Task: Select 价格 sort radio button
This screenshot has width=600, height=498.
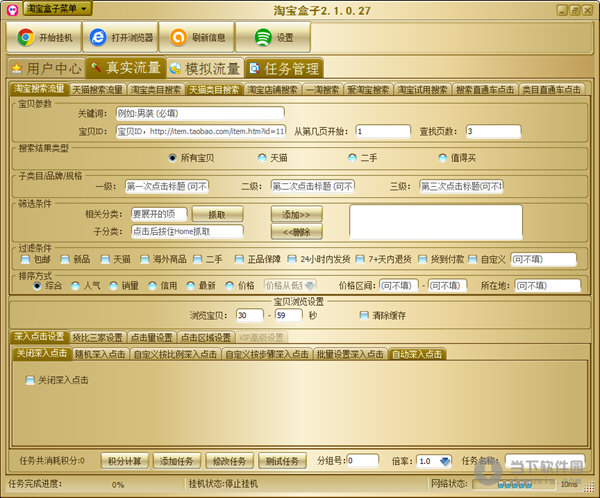Action: click(230, 286)
